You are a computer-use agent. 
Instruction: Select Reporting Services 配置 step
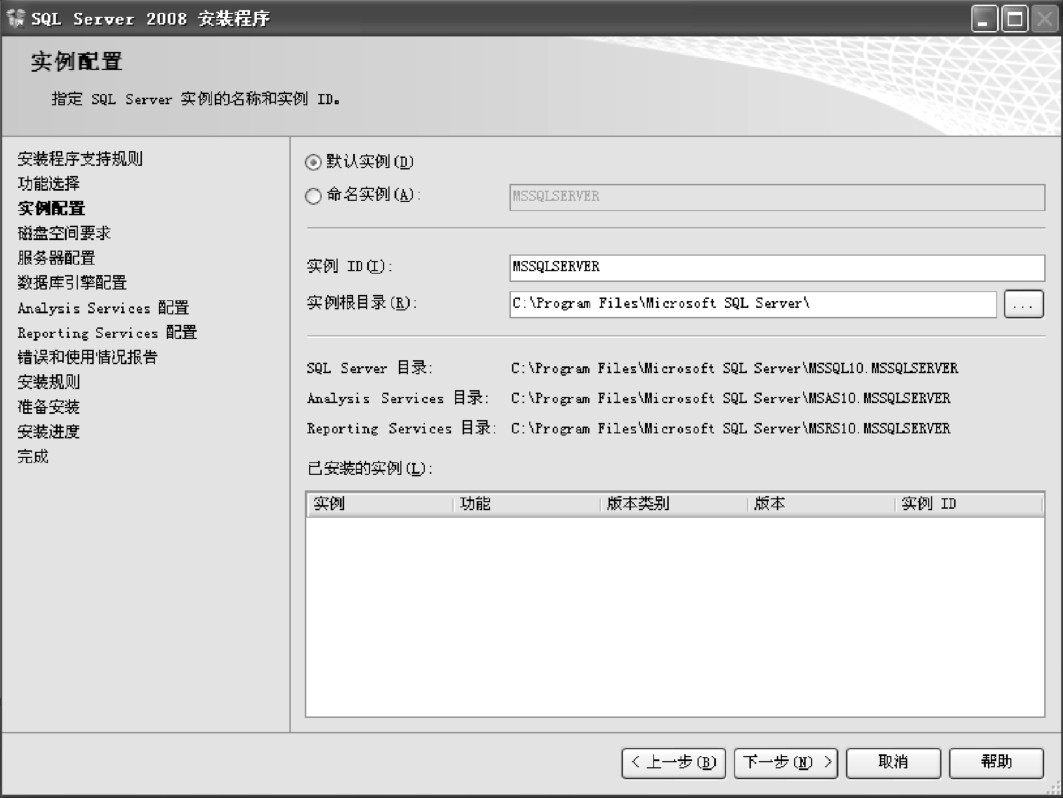(107, 332)
